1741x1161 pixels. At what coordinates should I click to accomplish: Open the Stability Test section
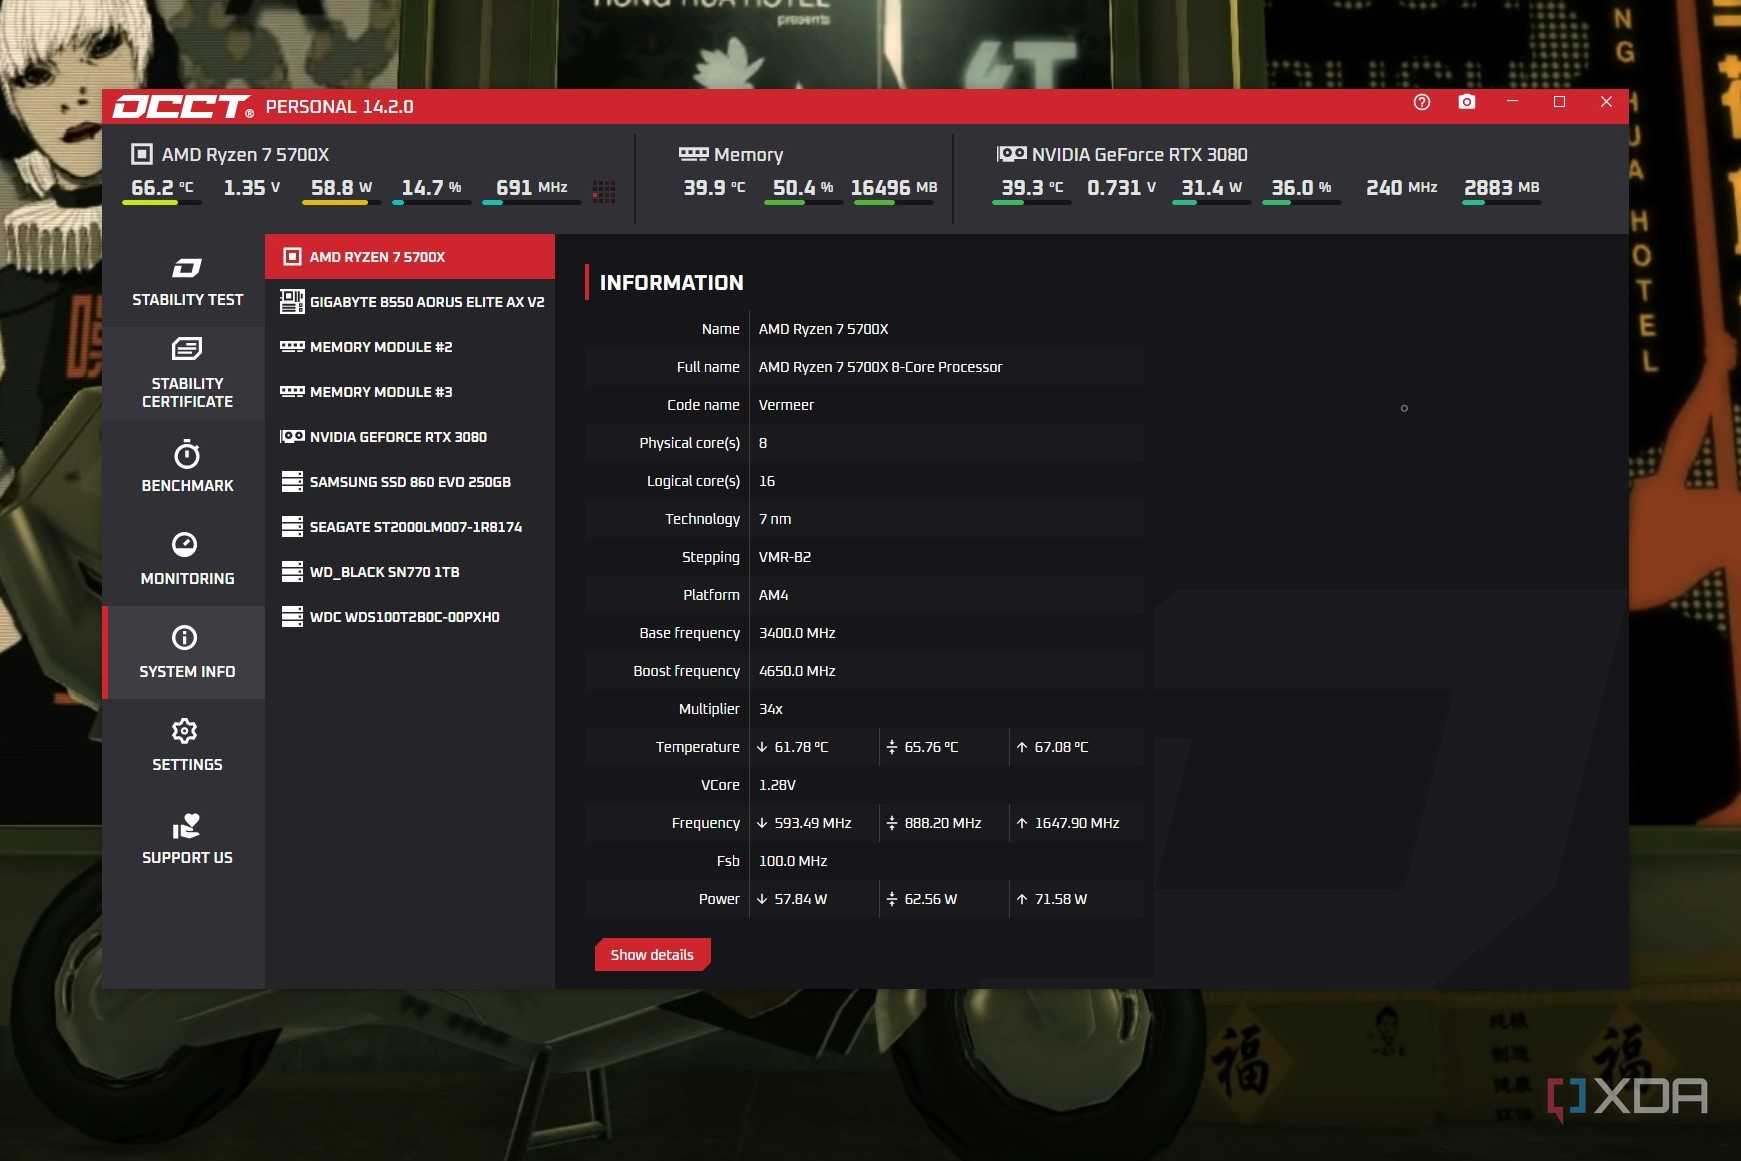(x=187, y=281)
